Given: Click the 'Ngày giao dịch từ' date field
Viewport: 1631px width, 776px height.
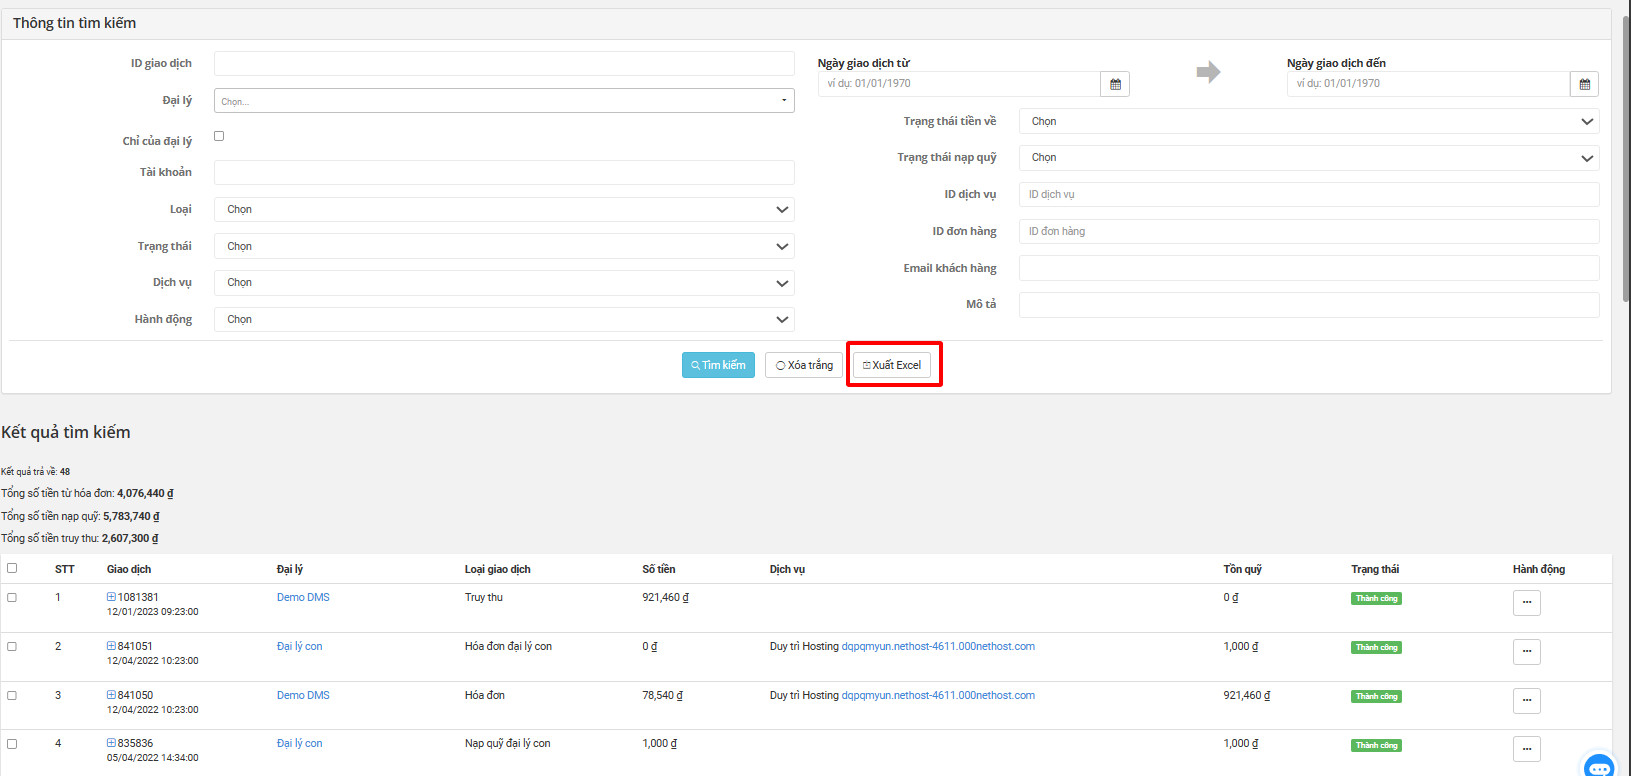Looking at the screenshot, I should point(959,84).
